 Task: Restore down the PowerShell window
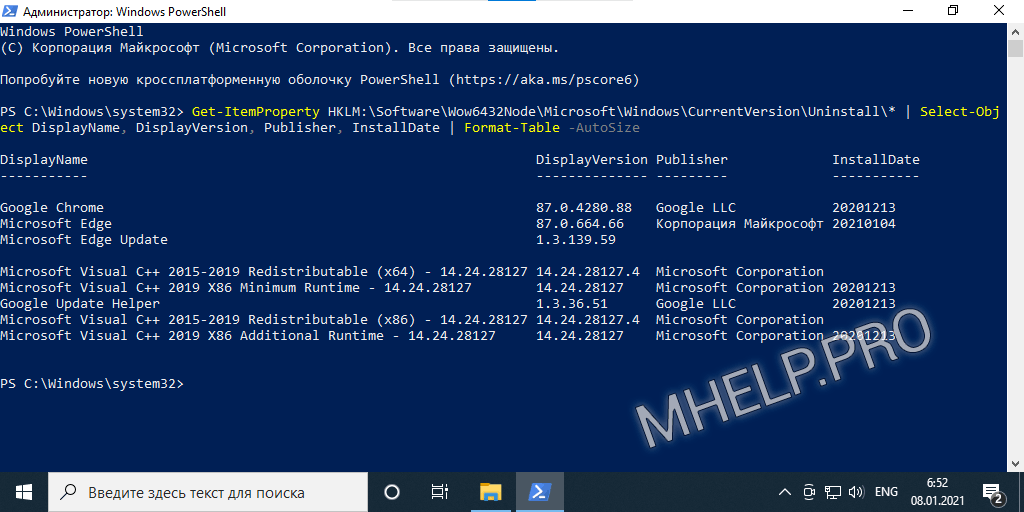(953, 11)
